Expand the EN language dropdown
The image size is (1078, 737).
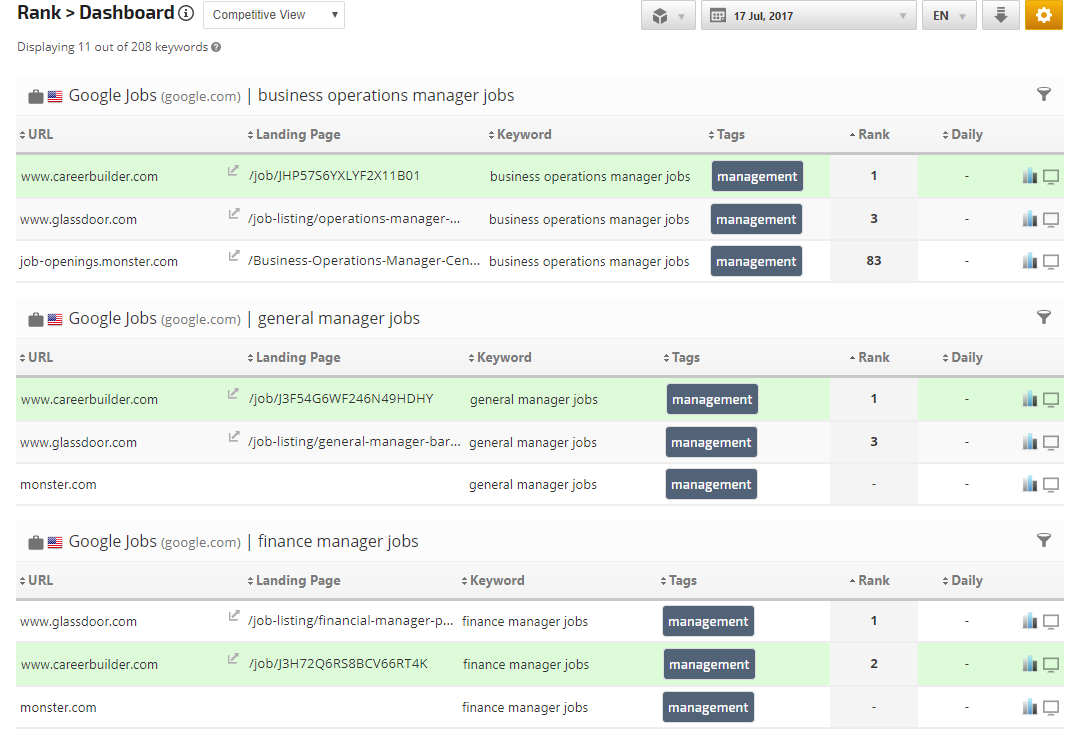click(x=948, y=16)
